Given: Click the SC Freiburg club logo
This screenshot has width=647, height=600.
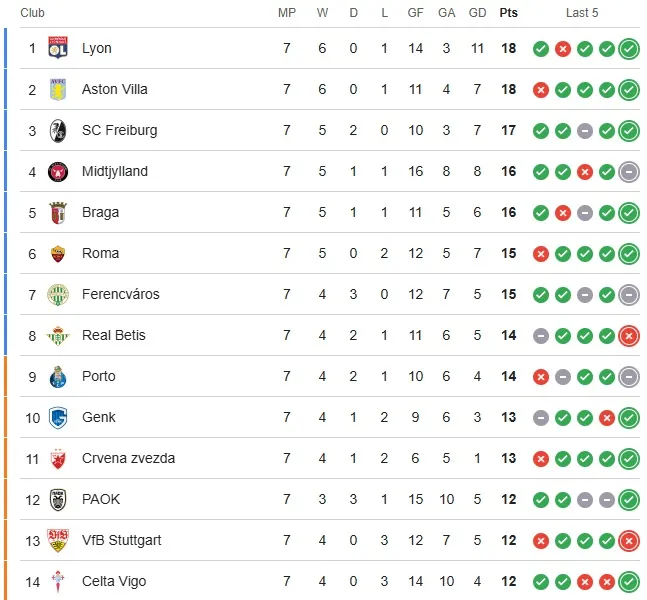Looking at the screenshot, I should click(57, 130).
